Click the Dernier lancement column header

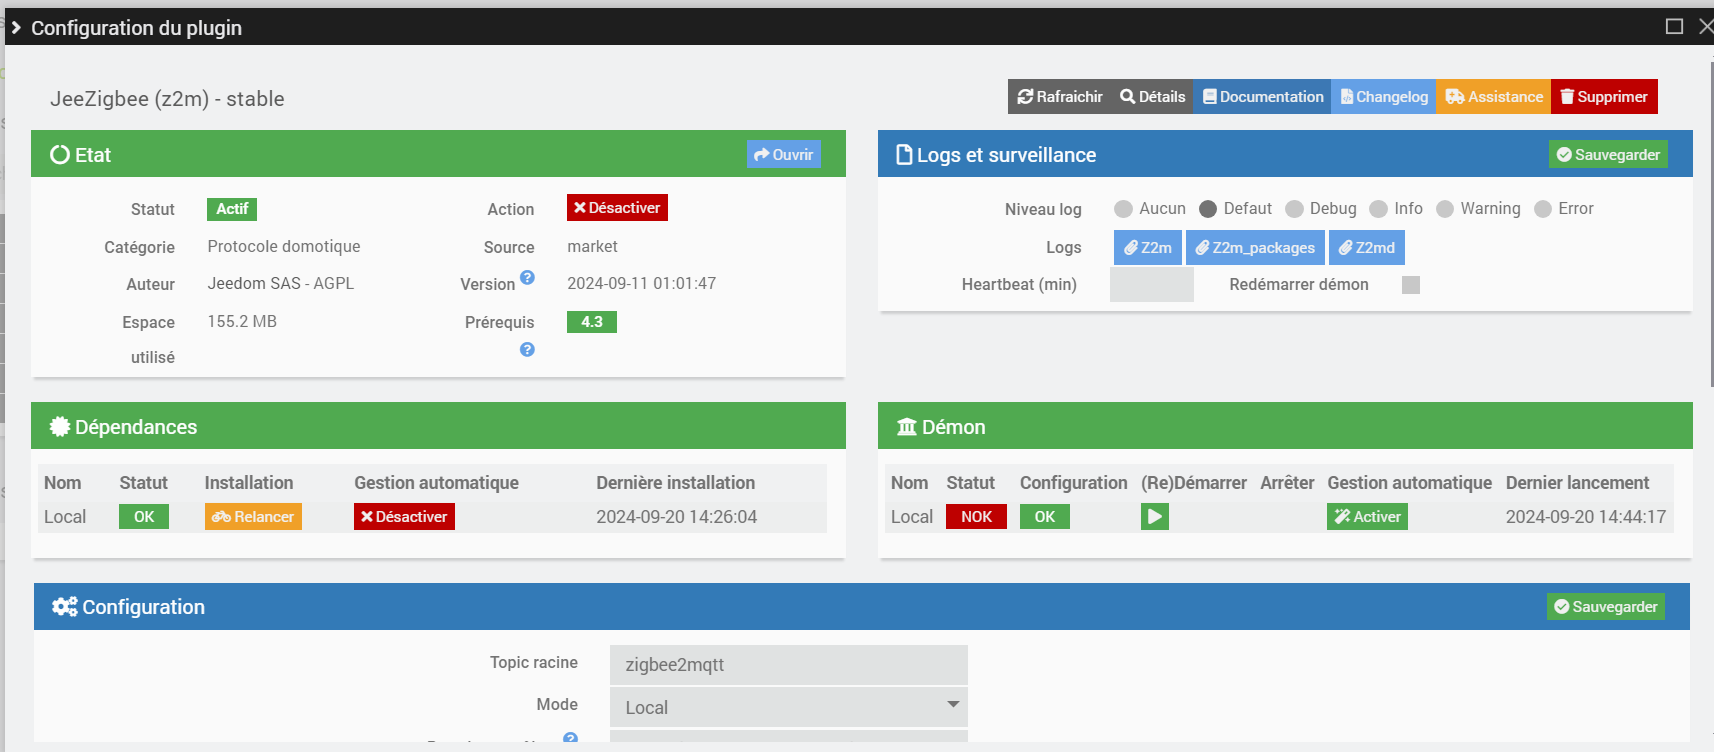point(1578,483)
